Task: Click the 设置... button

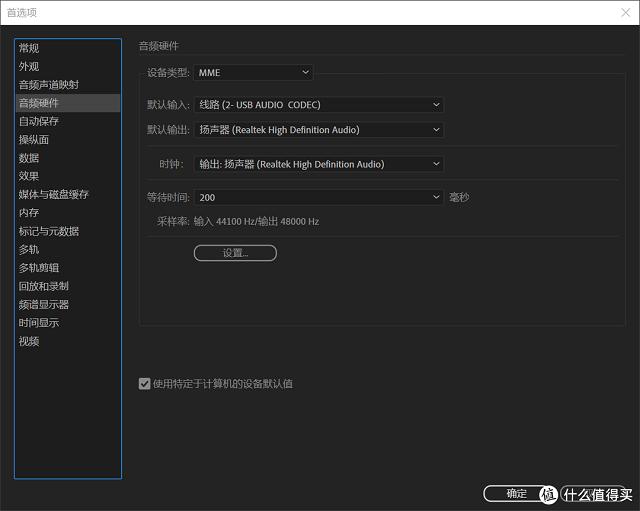Action: click(235, 254)
